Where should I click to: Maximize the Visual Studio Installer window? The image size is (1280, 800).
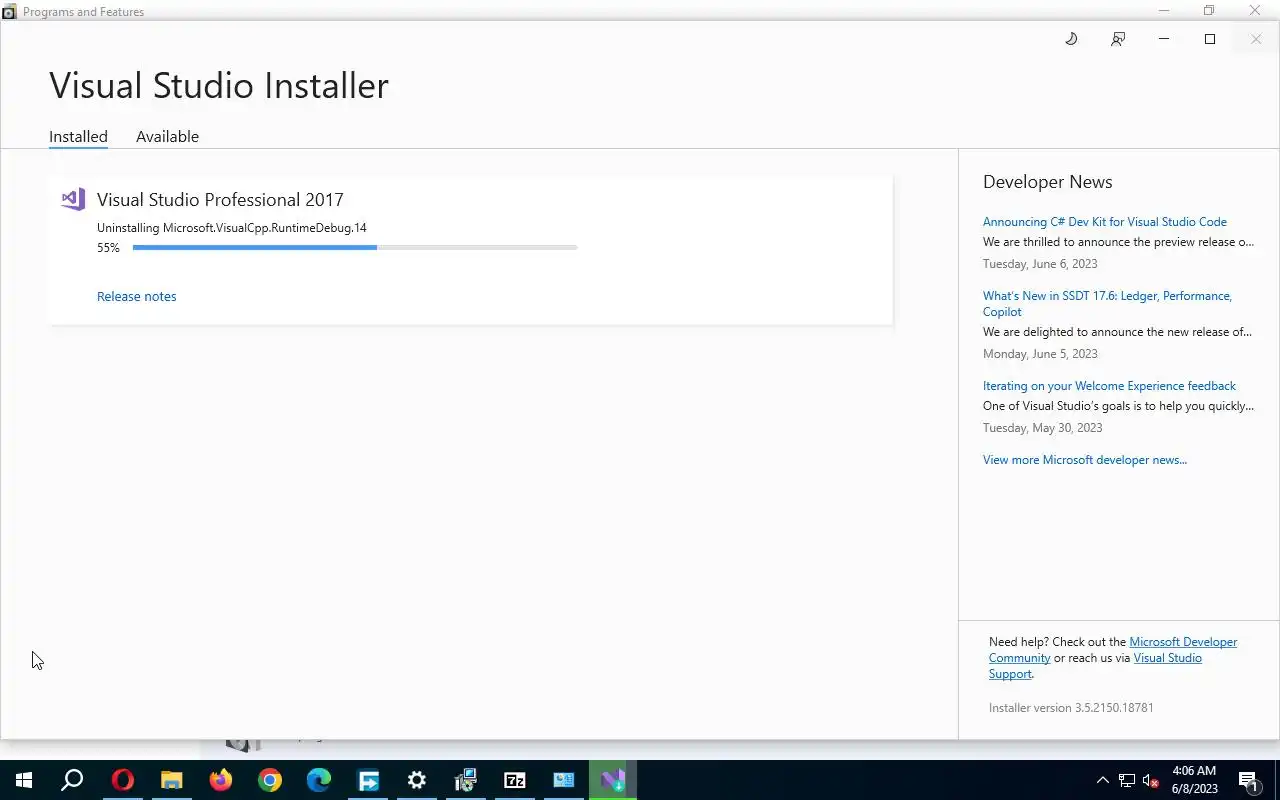(x=1210, y=39)
